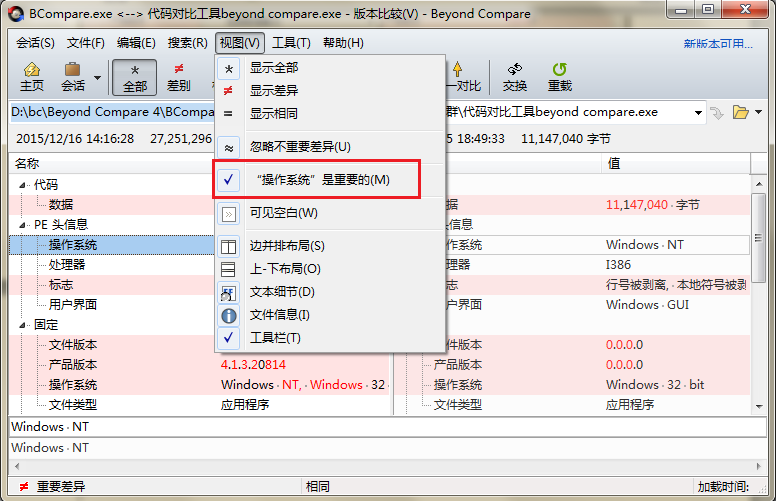Select 显示相同 in the view menu

[330, 113]
